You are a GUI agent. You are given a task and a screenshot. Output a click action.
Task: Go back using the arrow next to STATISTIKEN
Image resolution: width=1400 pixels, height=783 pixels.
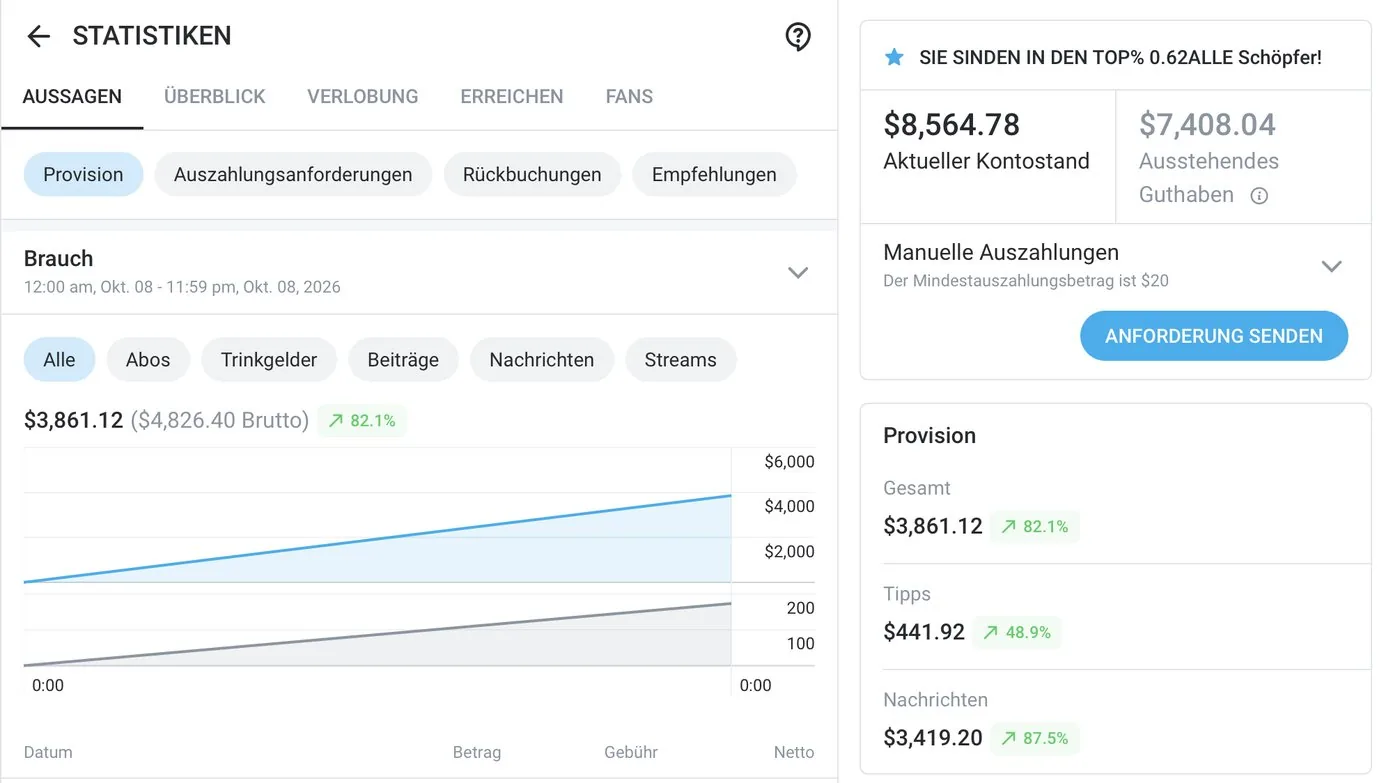coord(38,37)
